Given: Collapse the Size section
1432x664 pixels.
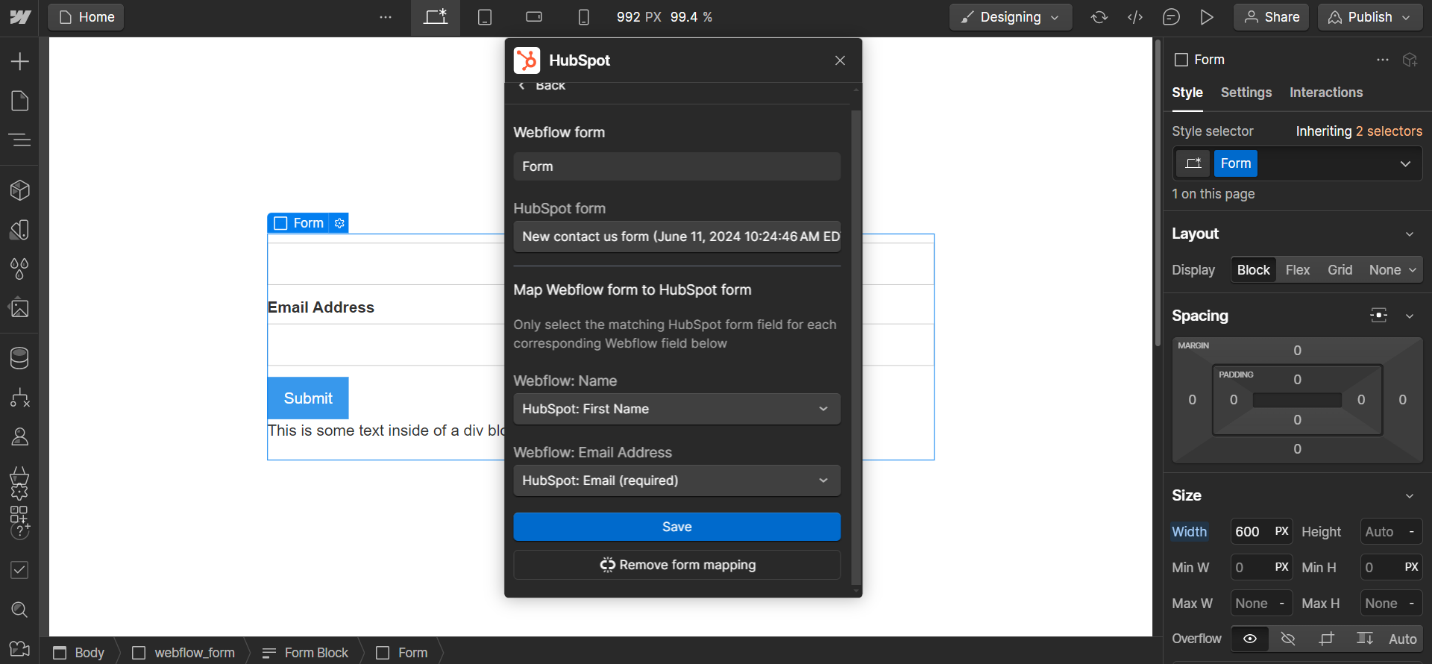Looking at the screenshot, I should point(1409,496).
